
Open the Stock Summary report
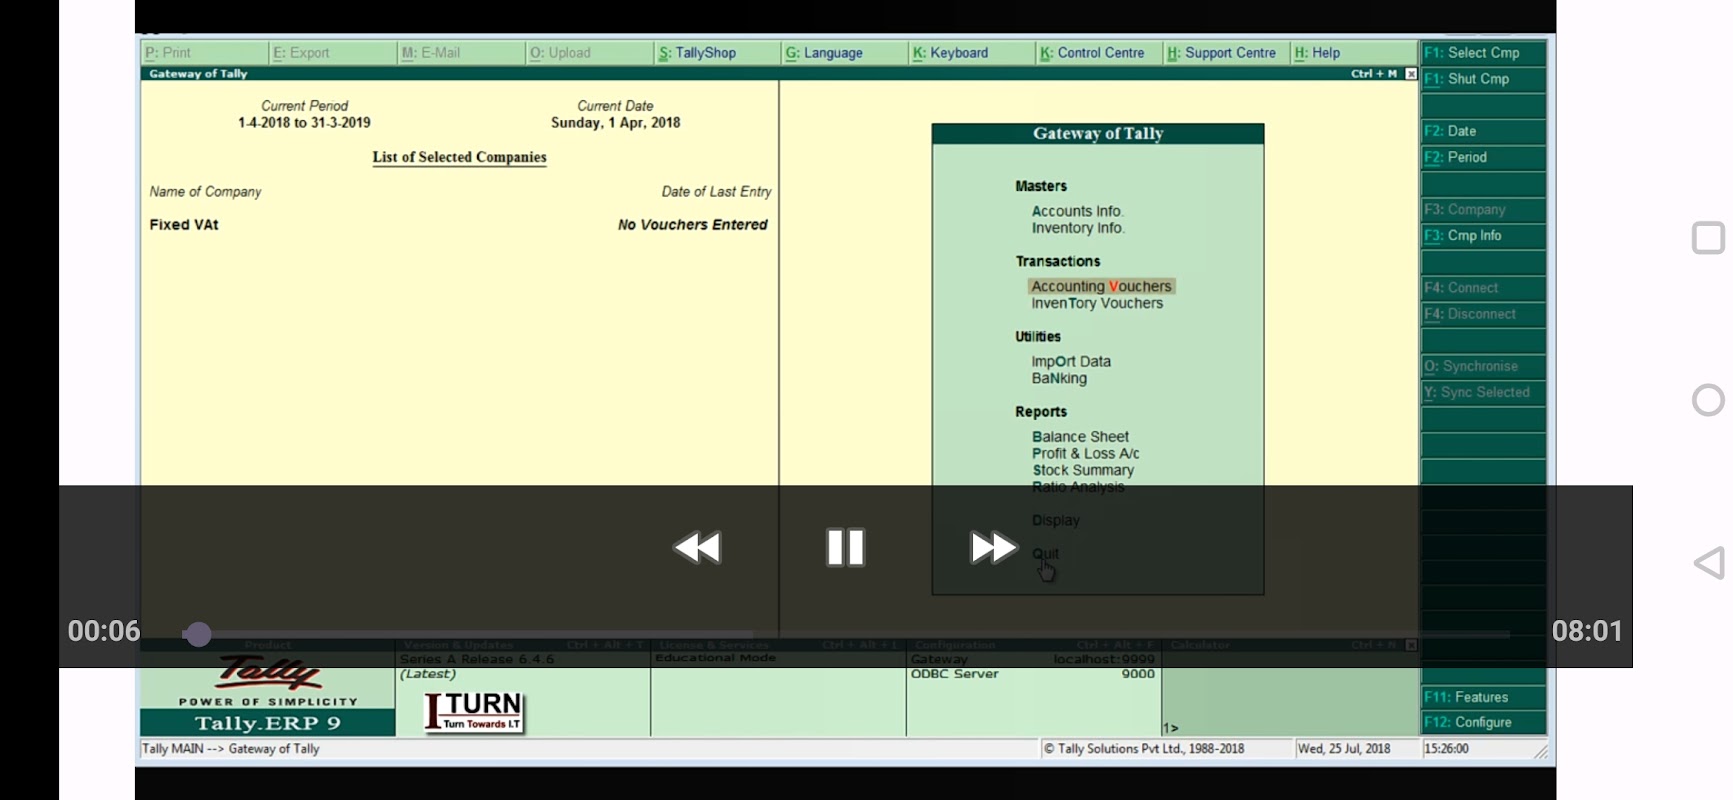tap(1083, 471)
